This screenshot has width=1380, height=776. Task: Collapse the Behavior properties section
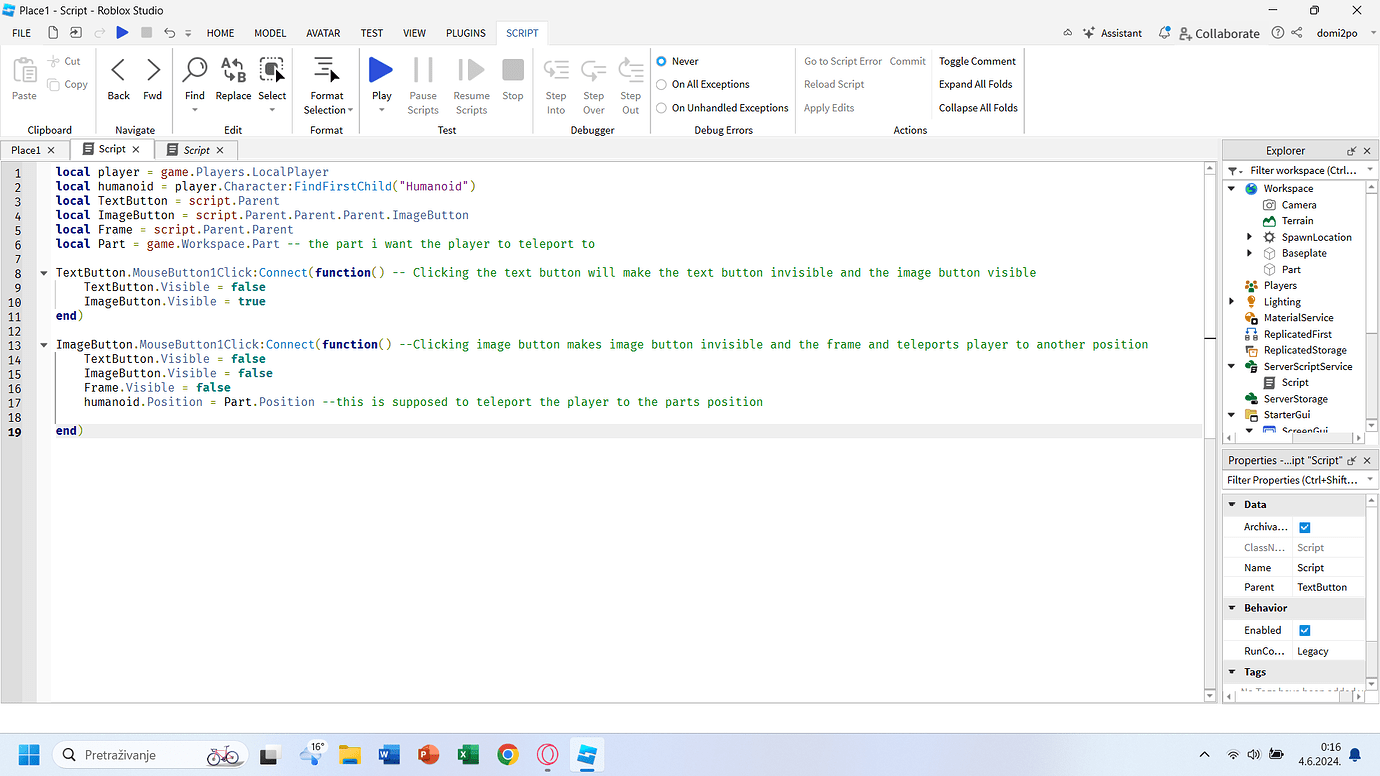coord(1233,608)
